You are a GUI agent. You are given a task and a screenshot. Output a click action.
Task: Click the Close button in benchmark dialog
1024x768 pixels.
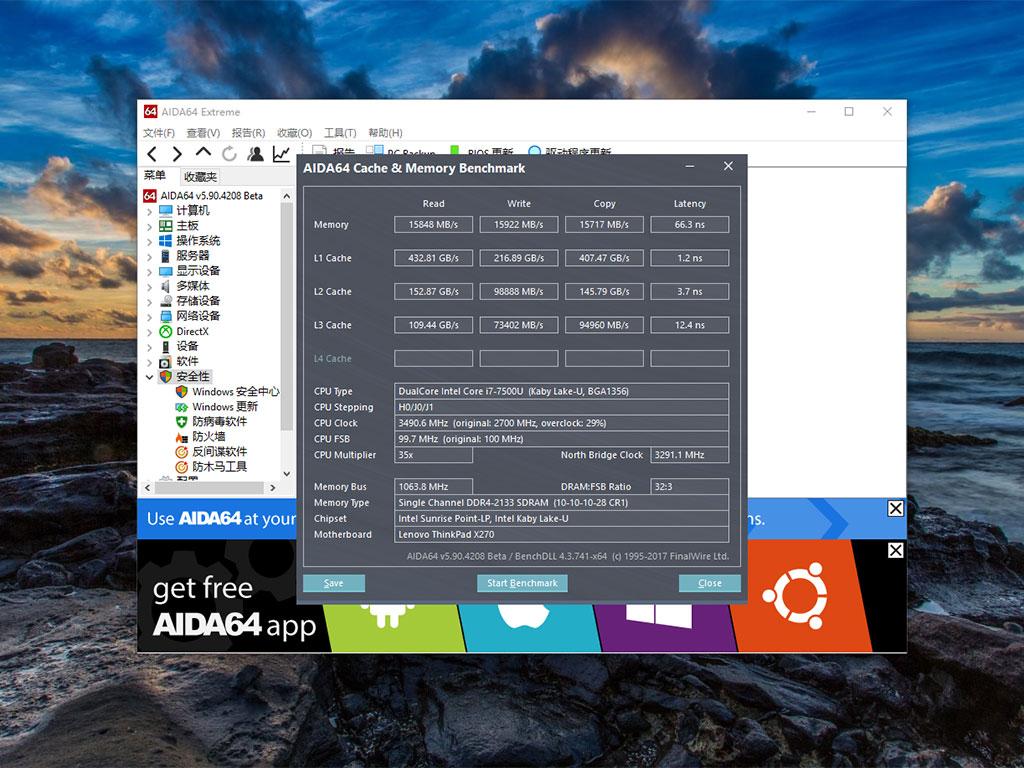tap(710, 583)
